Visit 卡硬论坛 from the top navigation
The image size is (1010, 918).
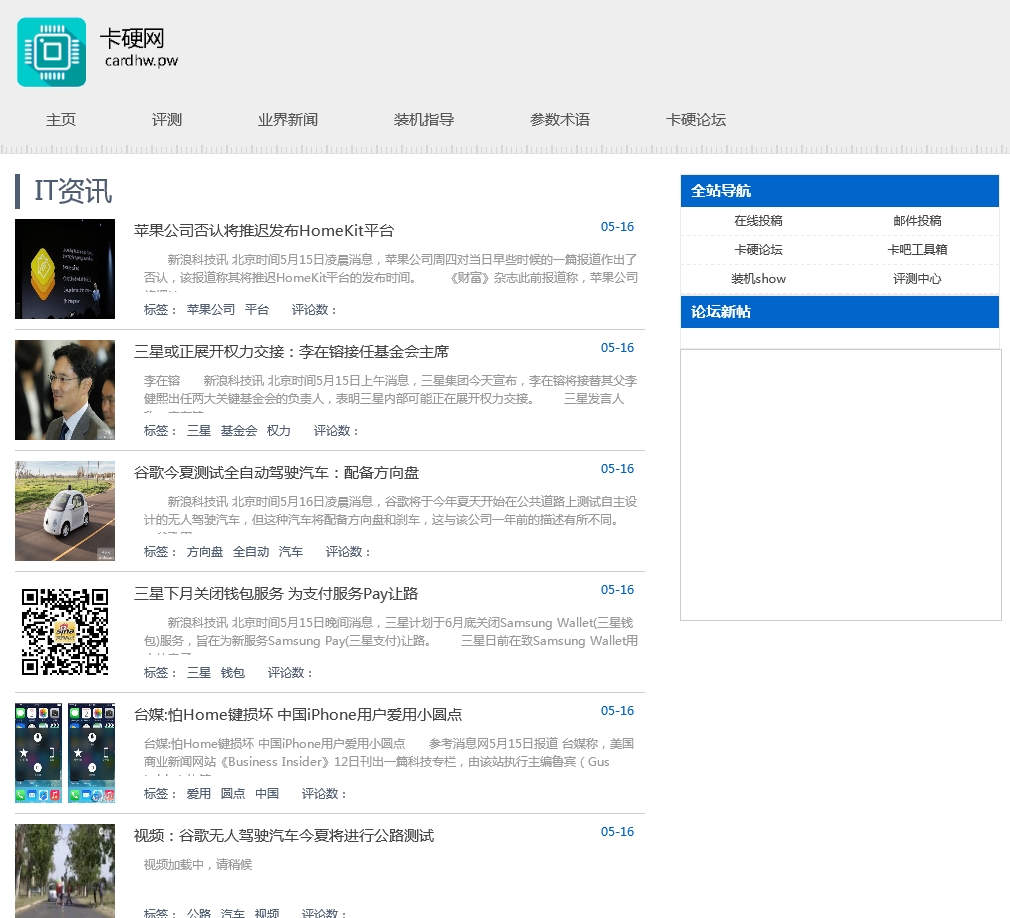(696, 120)
